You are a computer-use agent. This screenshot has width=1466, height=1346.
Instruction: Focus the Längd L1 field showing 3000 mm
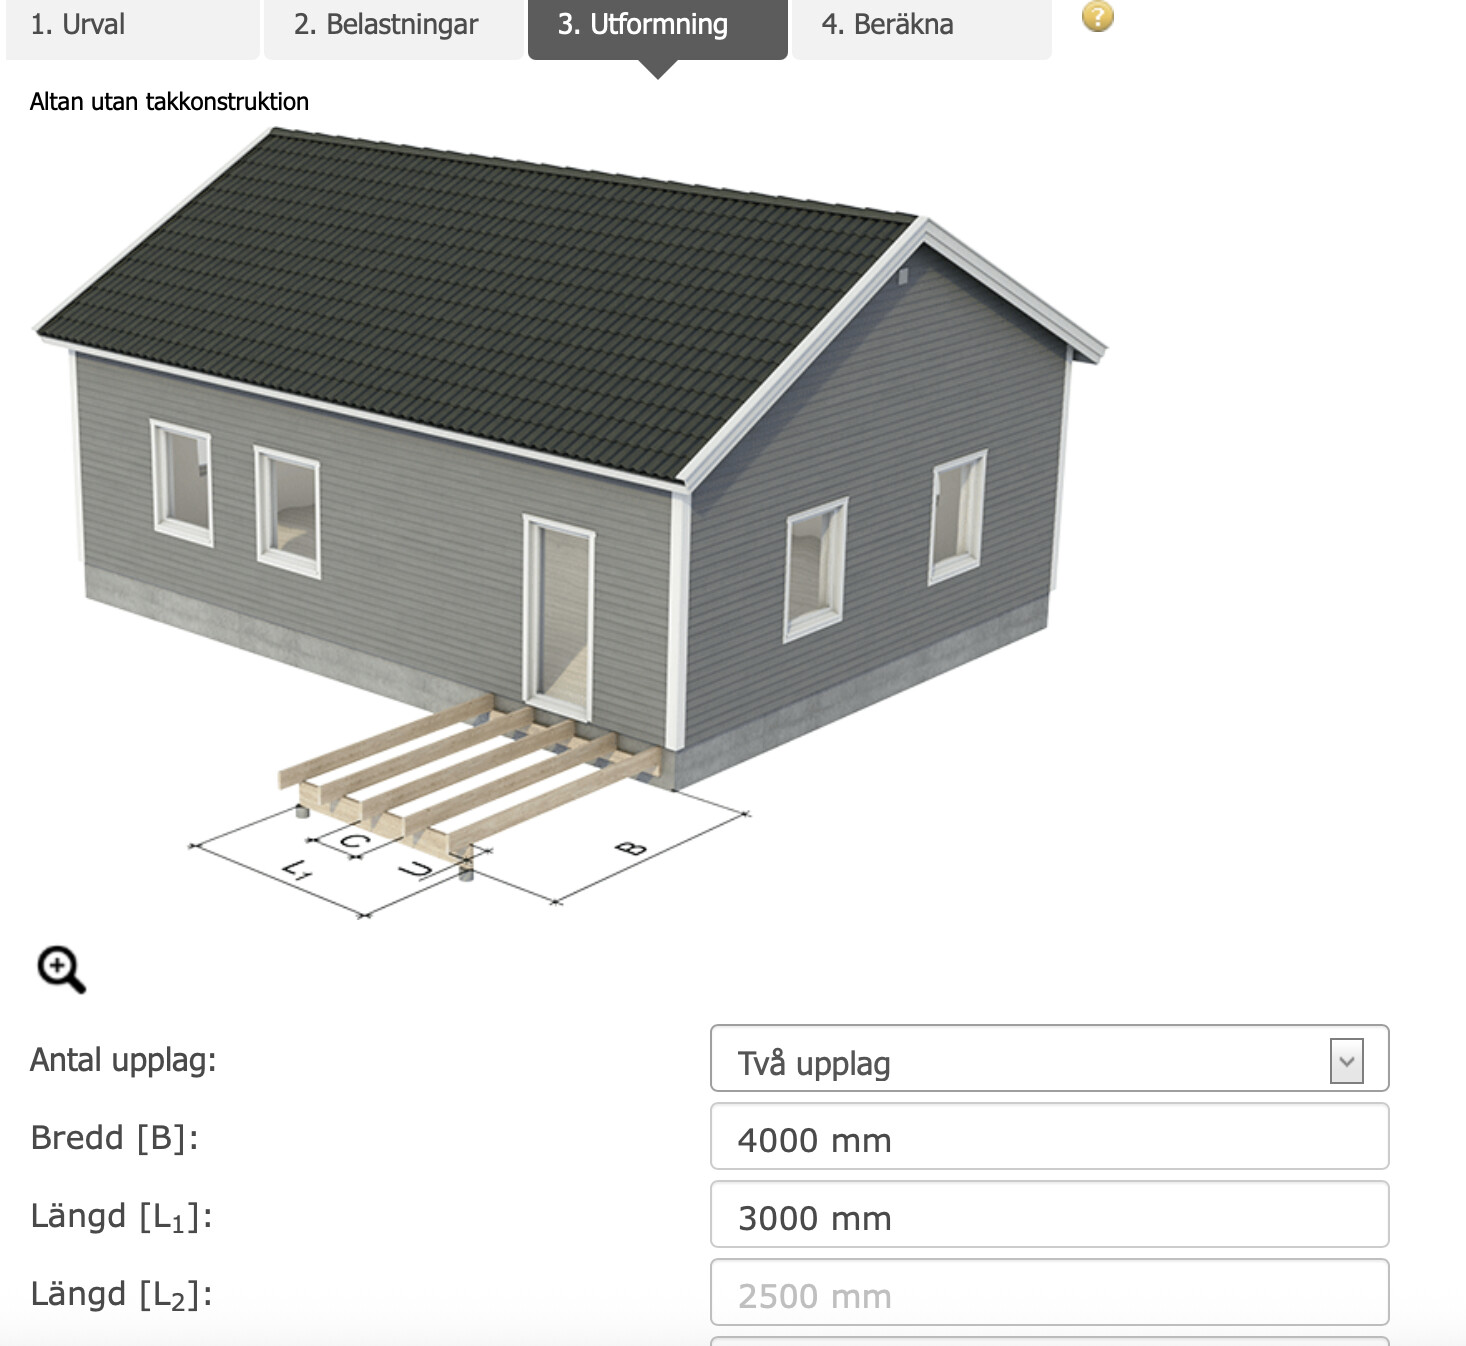coord(1048,1215)
